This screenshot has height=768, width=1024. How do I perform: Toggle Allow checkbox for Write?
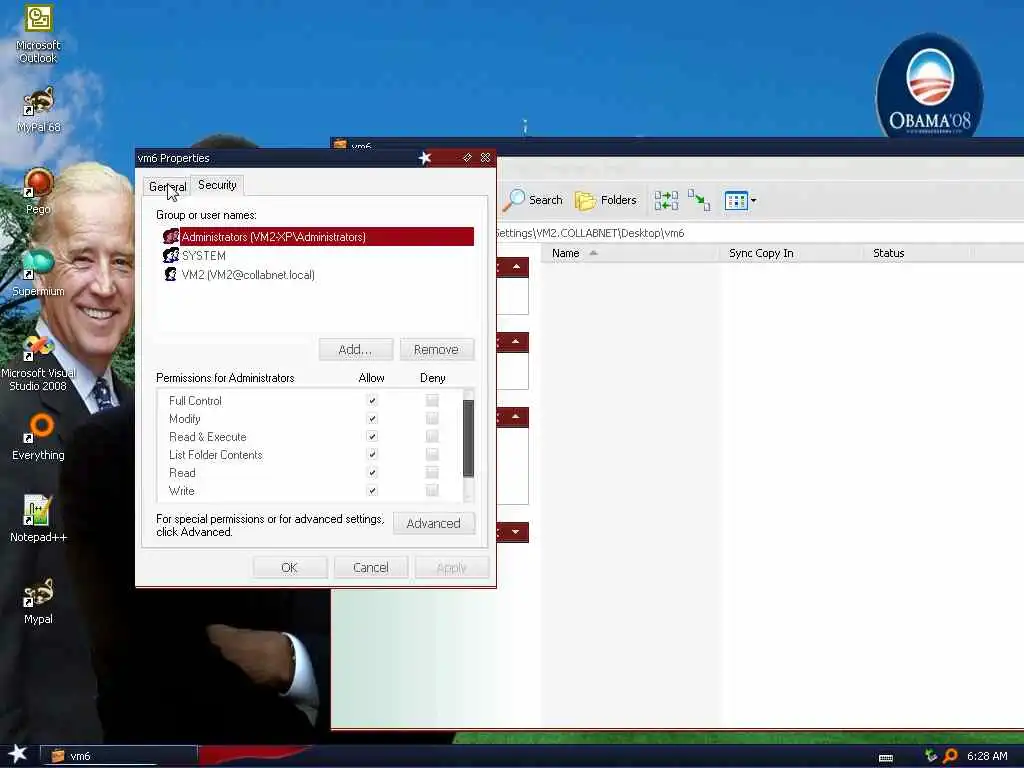372,490
